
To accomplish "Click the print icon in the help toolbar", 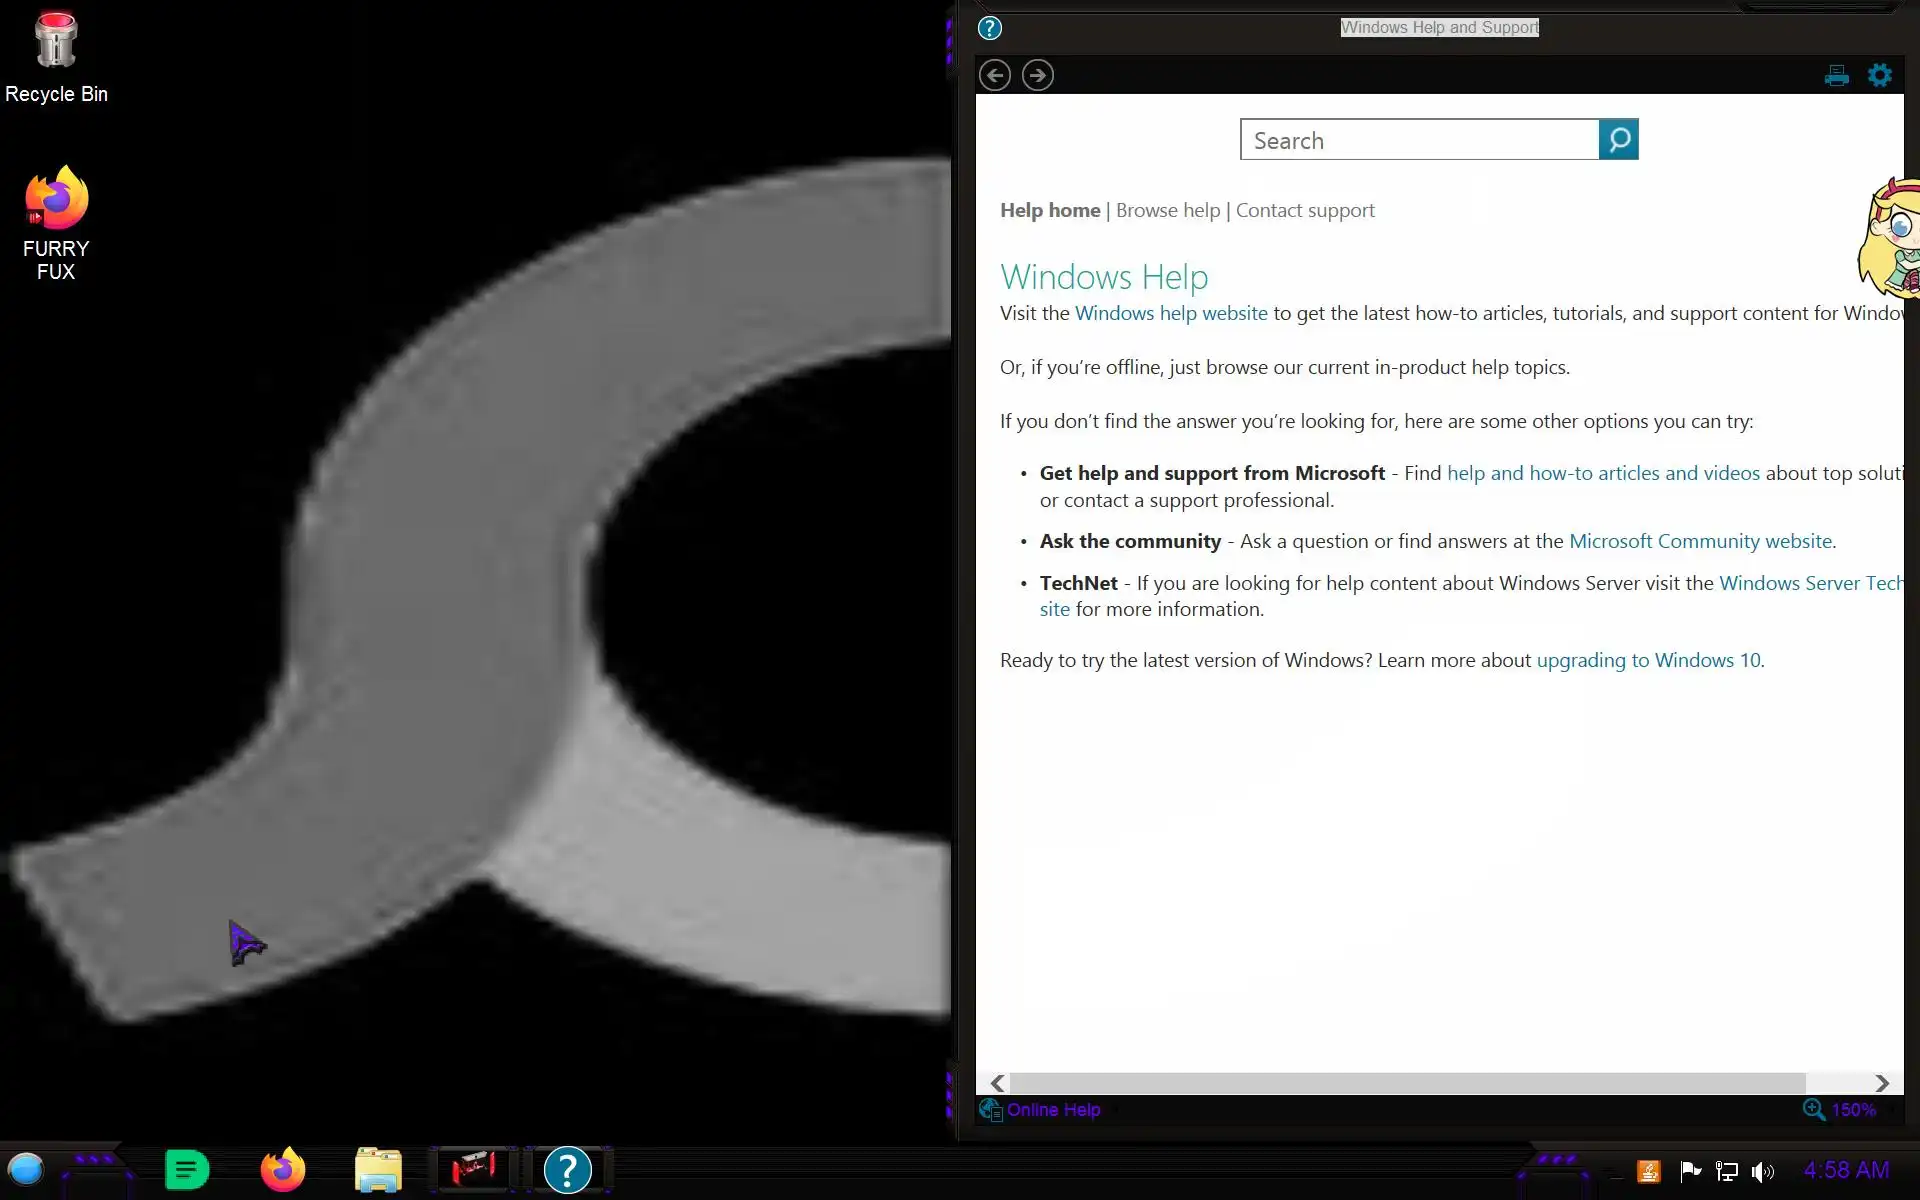I will [x=1836, y=76].
